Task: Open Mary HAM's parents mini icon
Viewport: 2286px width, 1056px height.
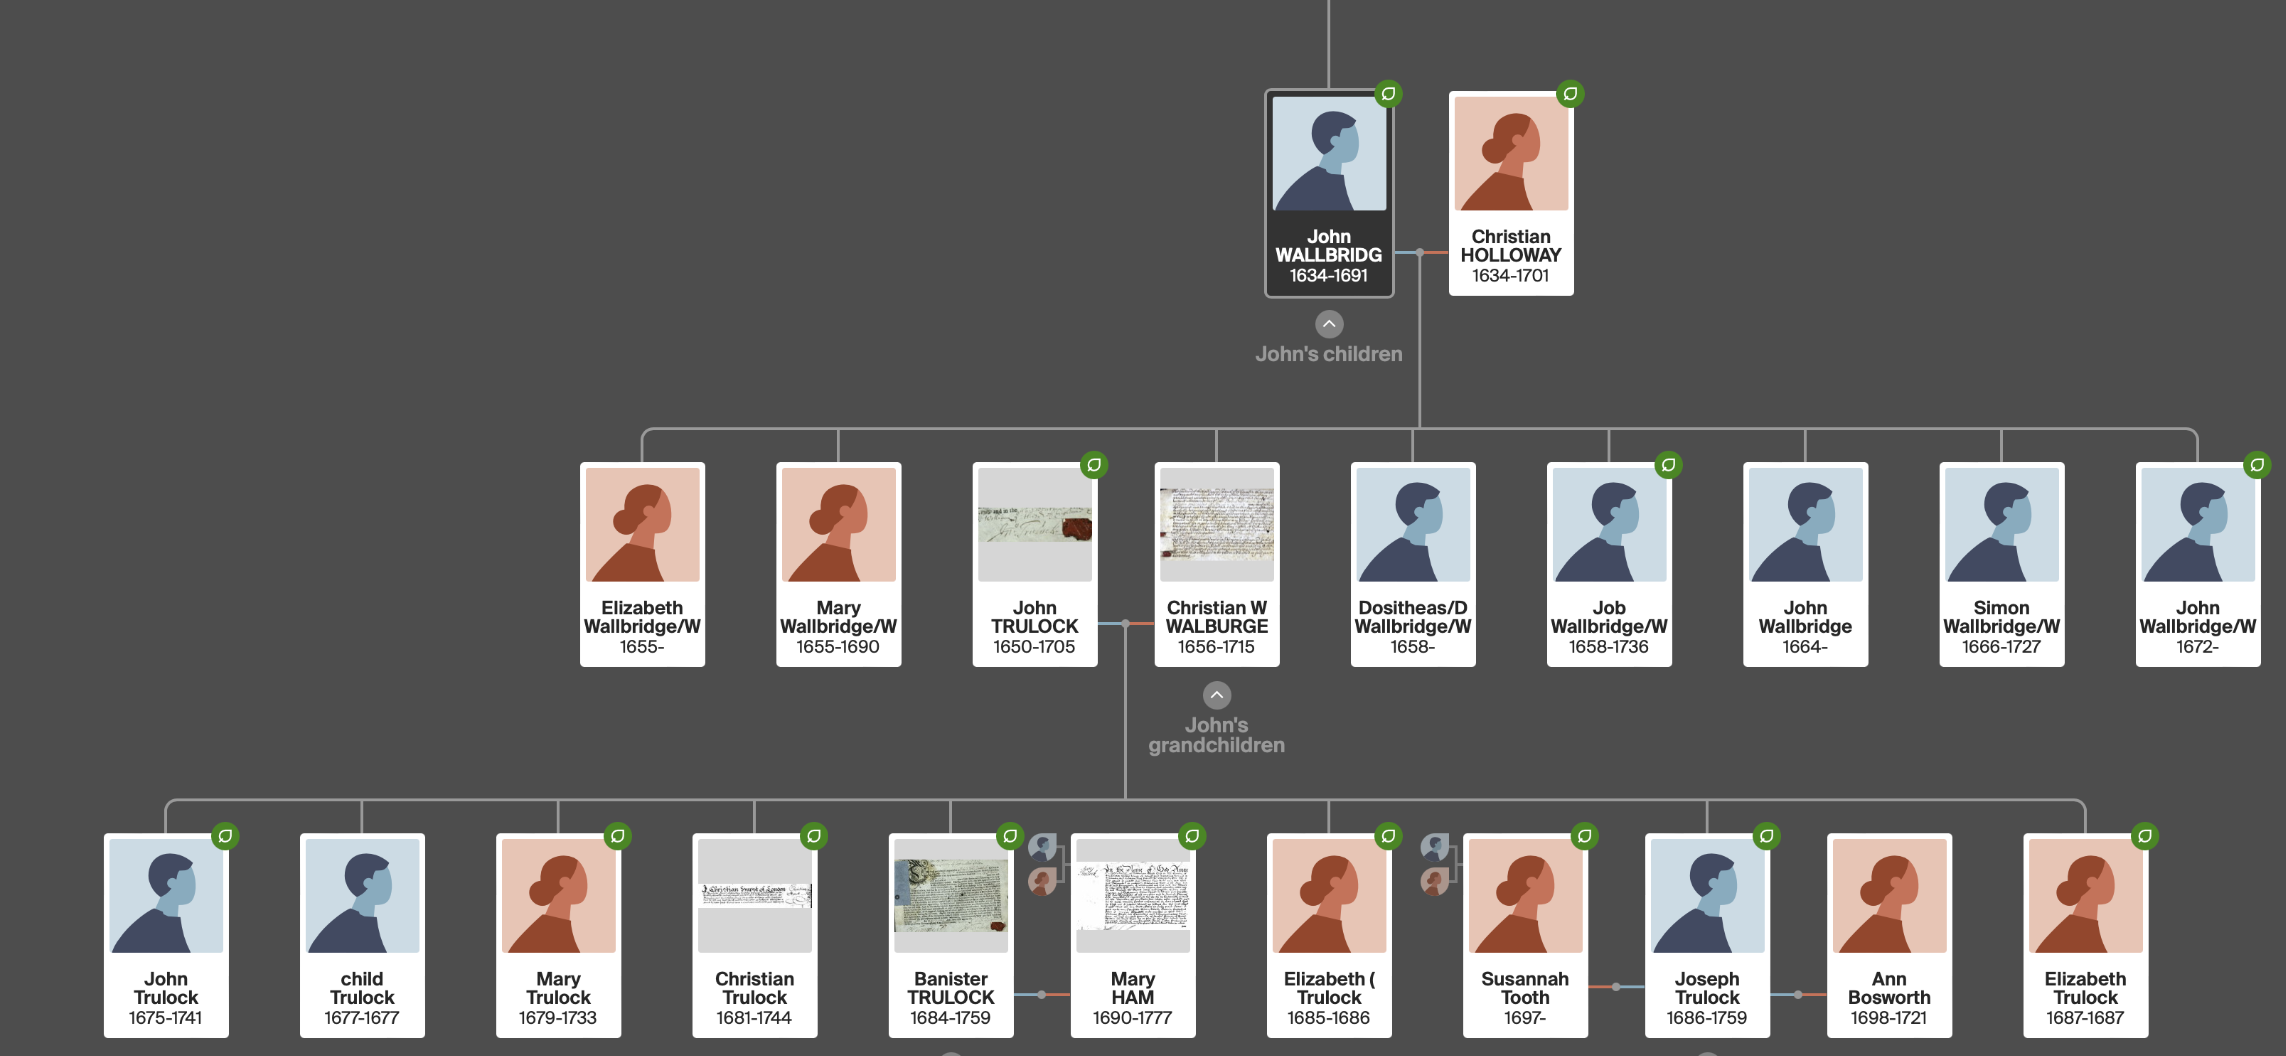Action: pos(1043,864)
